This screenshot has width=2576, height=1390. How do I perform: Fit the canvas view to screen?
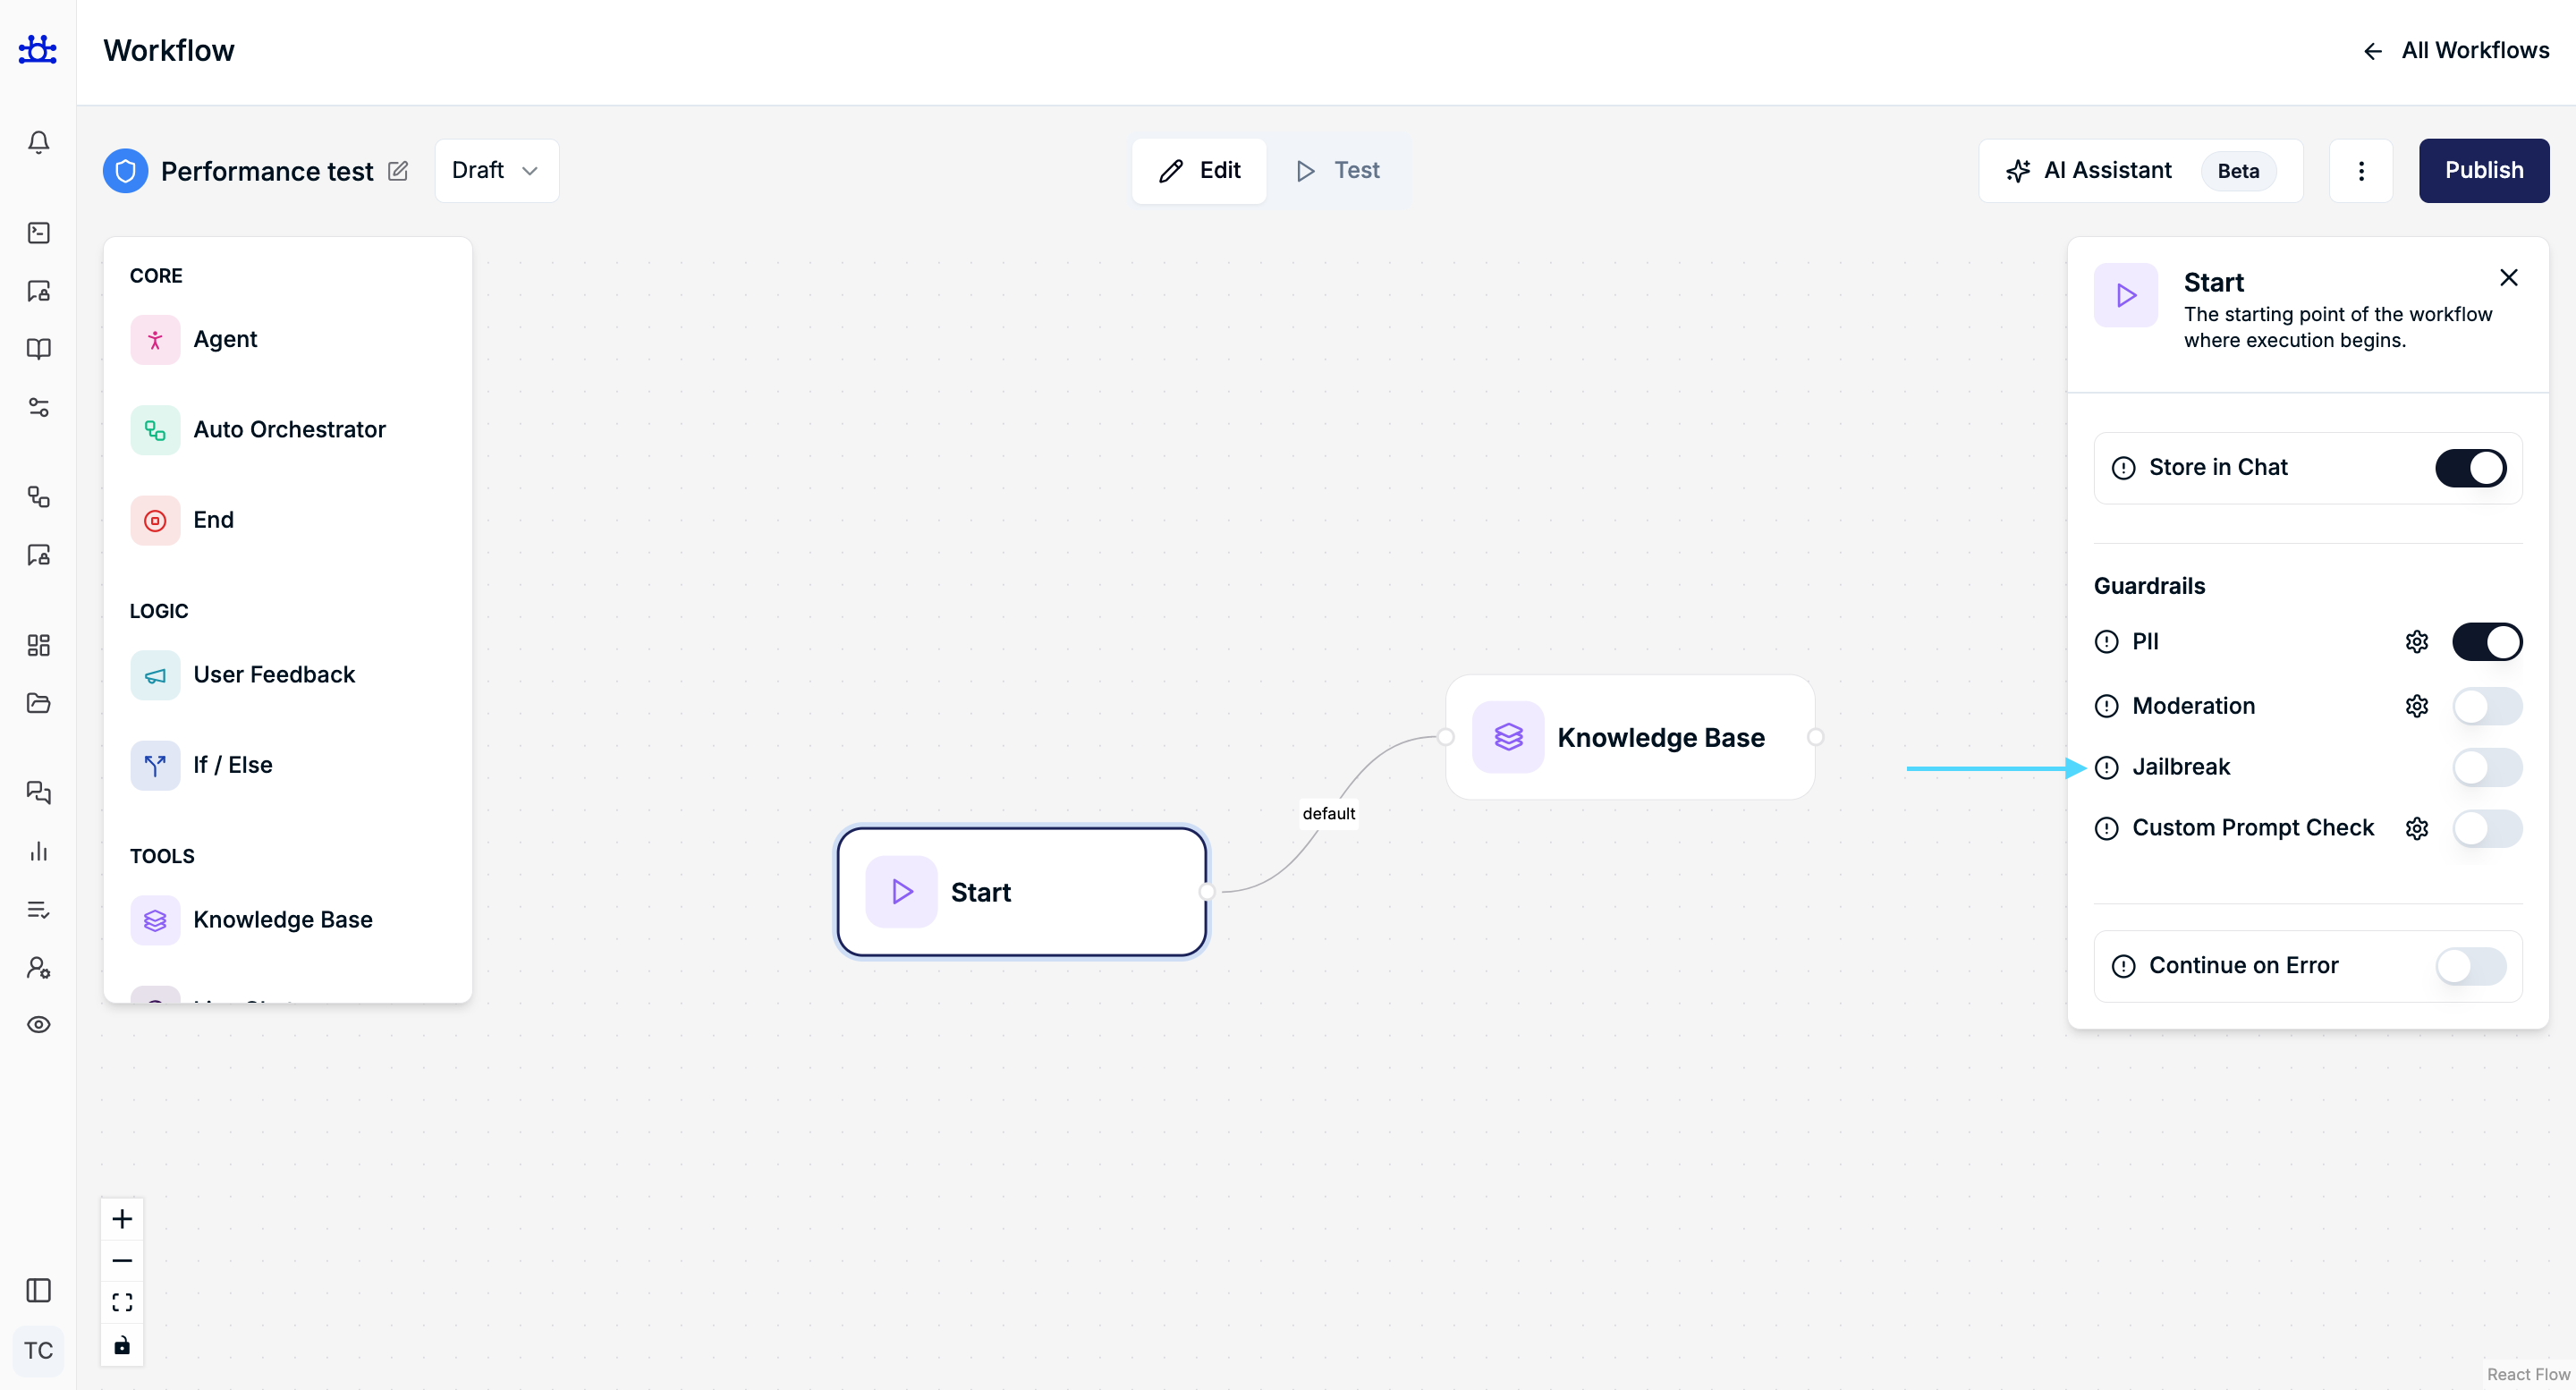click(122, 1302)
